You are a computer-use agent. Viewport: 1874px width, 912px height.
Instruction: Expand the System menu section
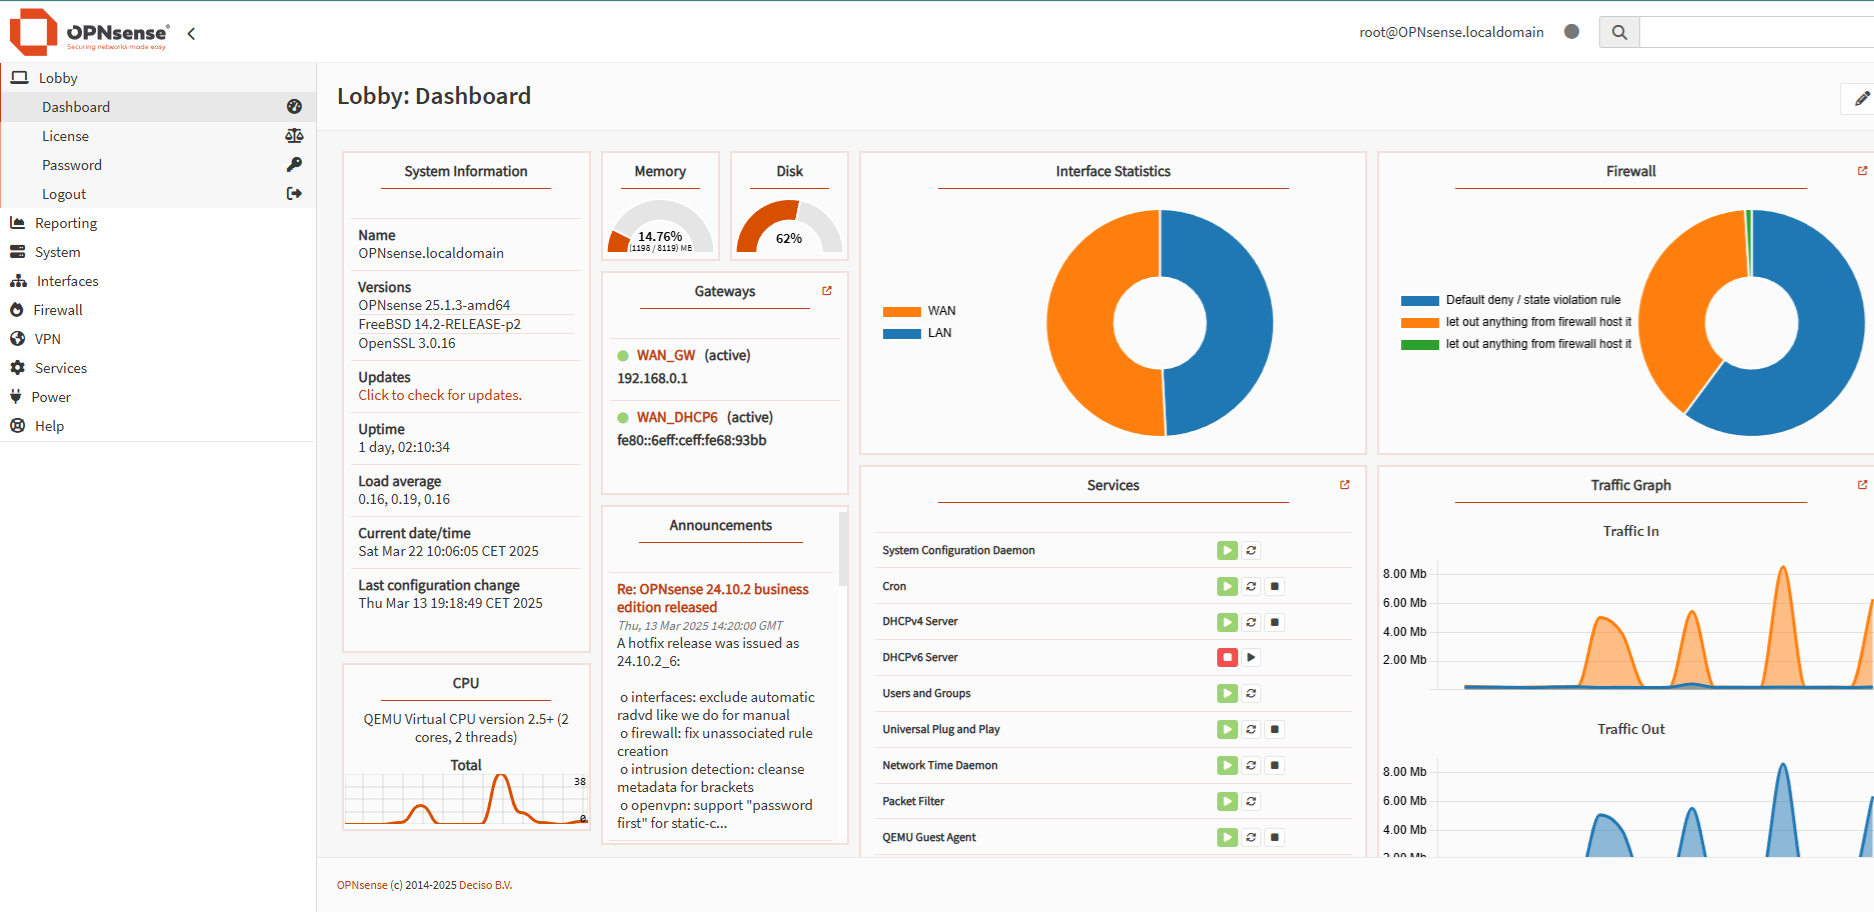158,252
